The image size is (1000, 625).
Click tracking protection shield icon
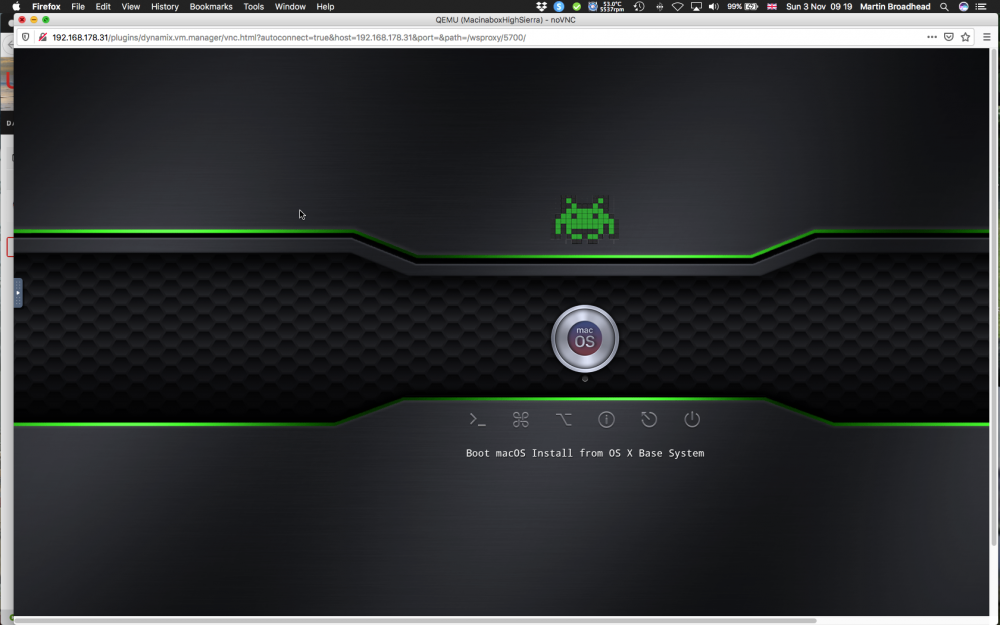[26, 37]
